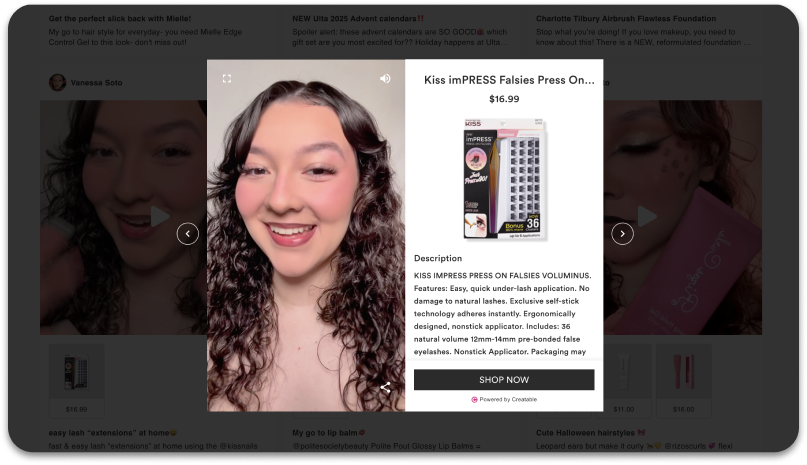
Task: Open 'NEW Ulta 2025 Advent calendars' post
Action: [358, 19]
